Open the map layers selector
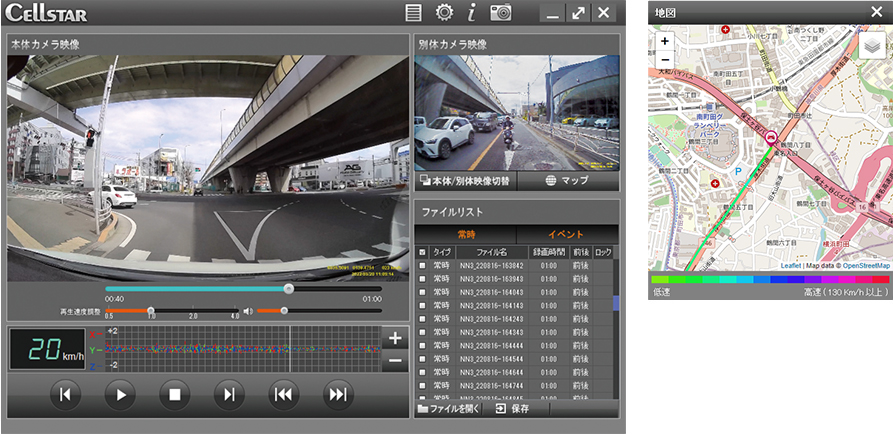 pyautogui.click(x=872, y=45)
